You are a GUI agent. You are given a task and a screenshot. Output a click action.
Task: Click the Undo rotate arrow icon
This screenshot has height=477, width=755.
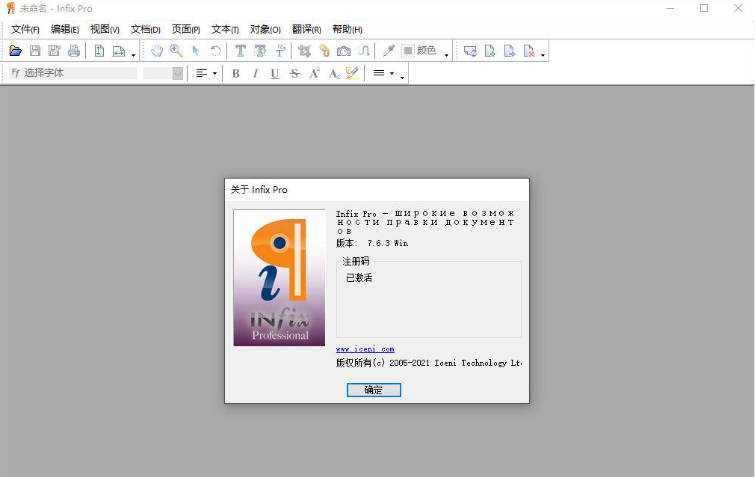tap(215, 51)
